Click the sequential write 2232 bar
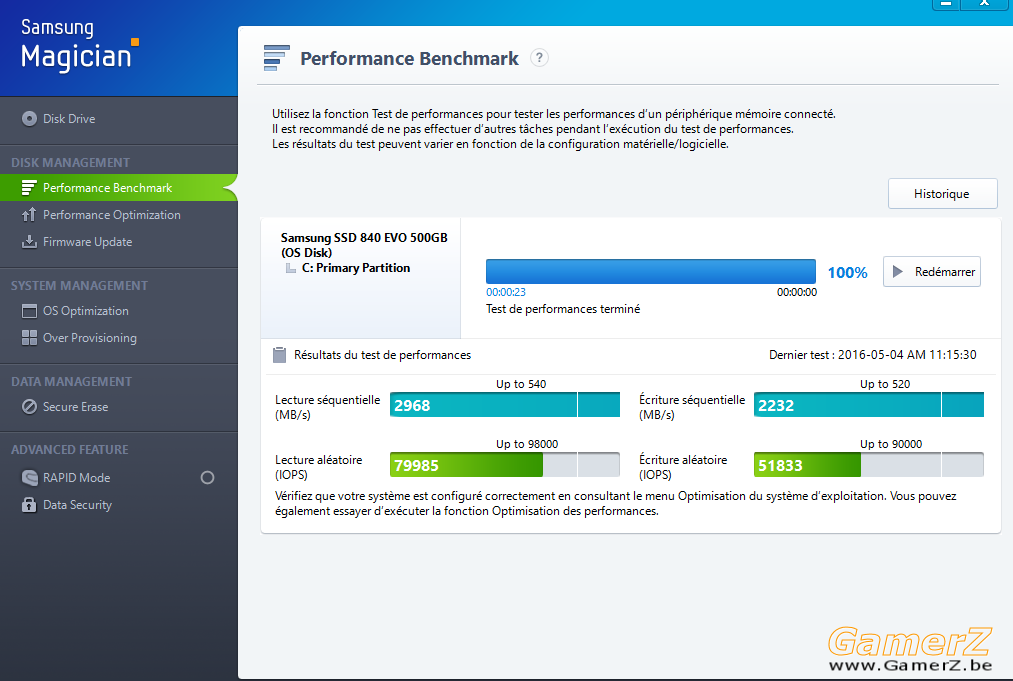This screenshot has height=681, width=1013. [x=869, y=405]
